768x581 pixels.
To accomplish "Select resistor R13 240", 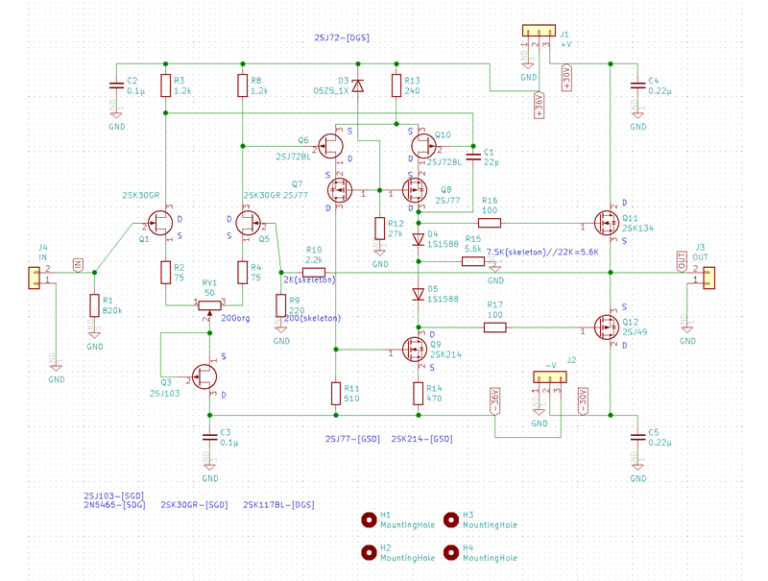I will 398,87.
